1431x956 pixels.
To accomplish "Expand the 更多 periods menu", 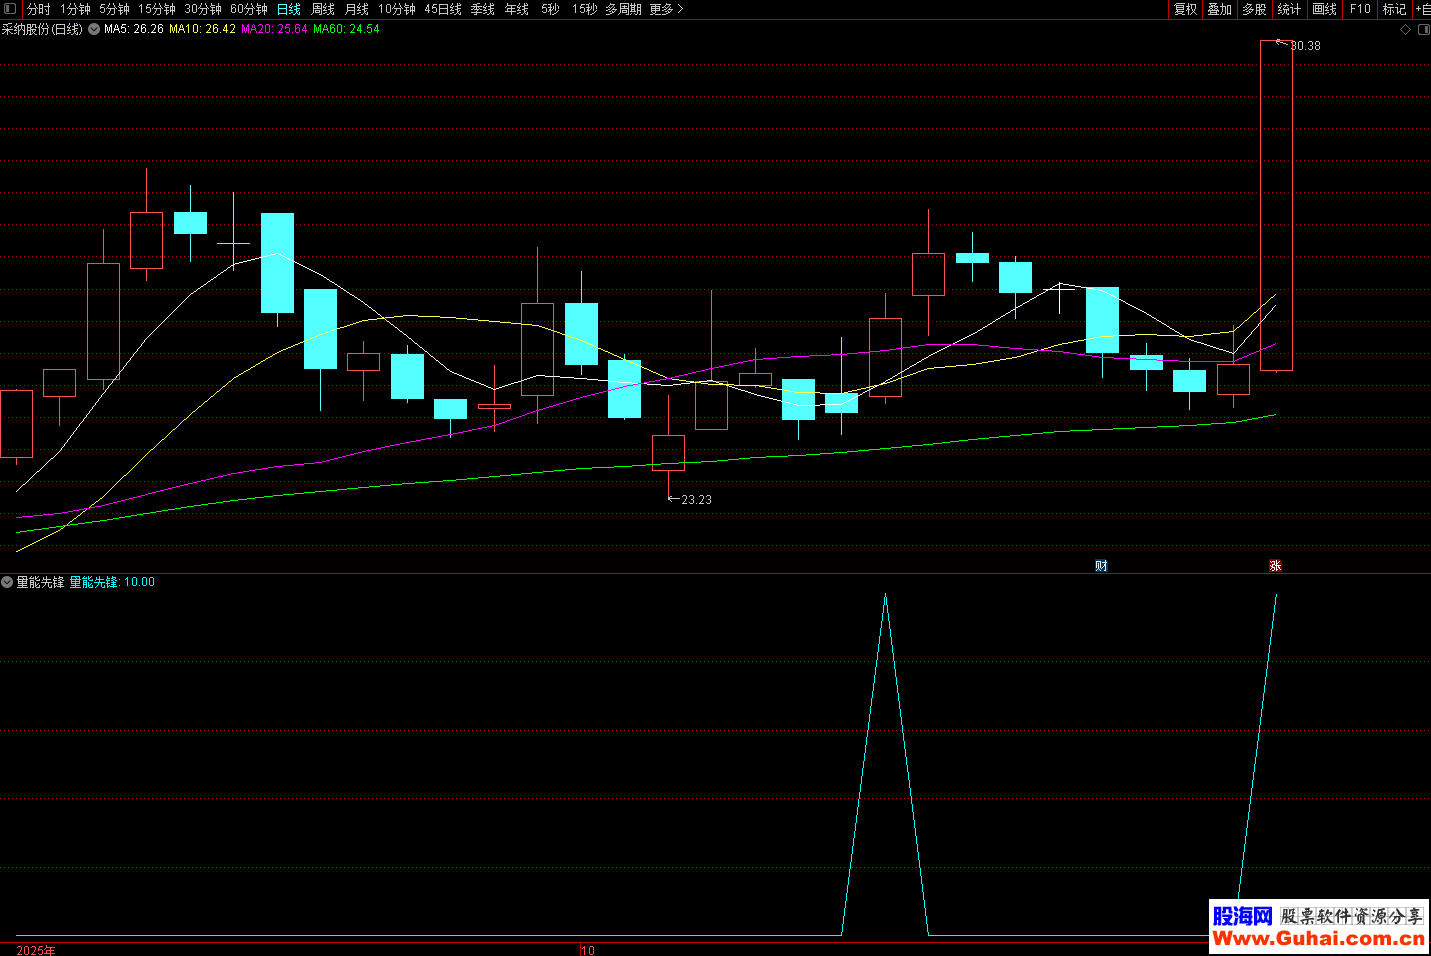I will coord(666,9).
